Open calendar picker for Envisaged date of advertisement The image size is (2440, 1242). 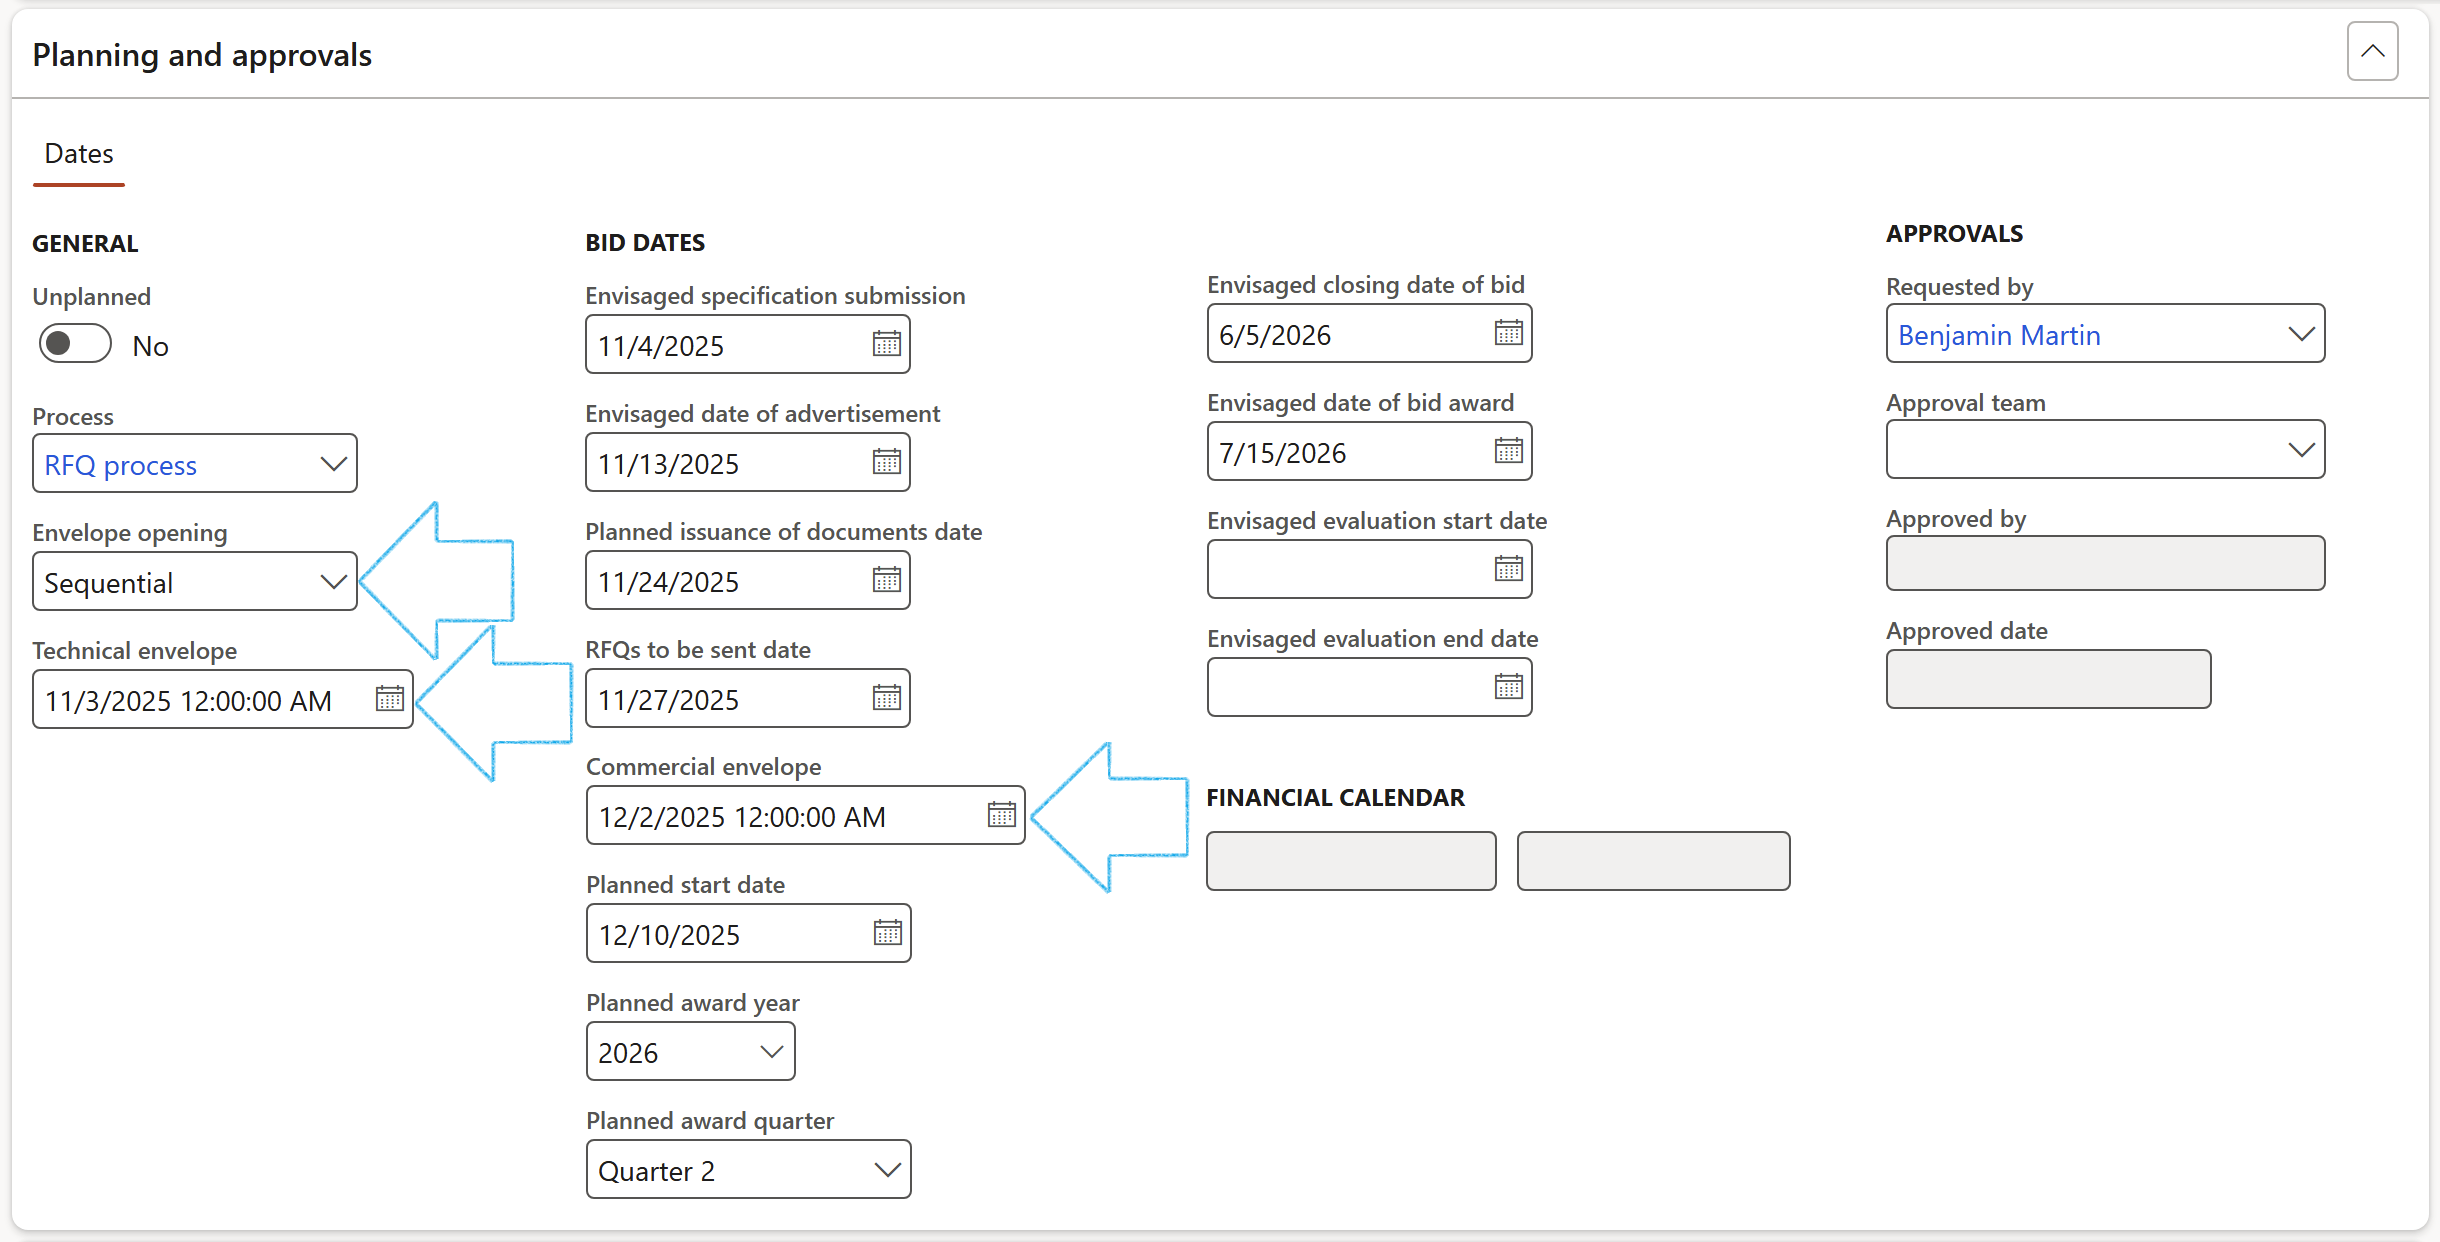(x=886, y=463)
